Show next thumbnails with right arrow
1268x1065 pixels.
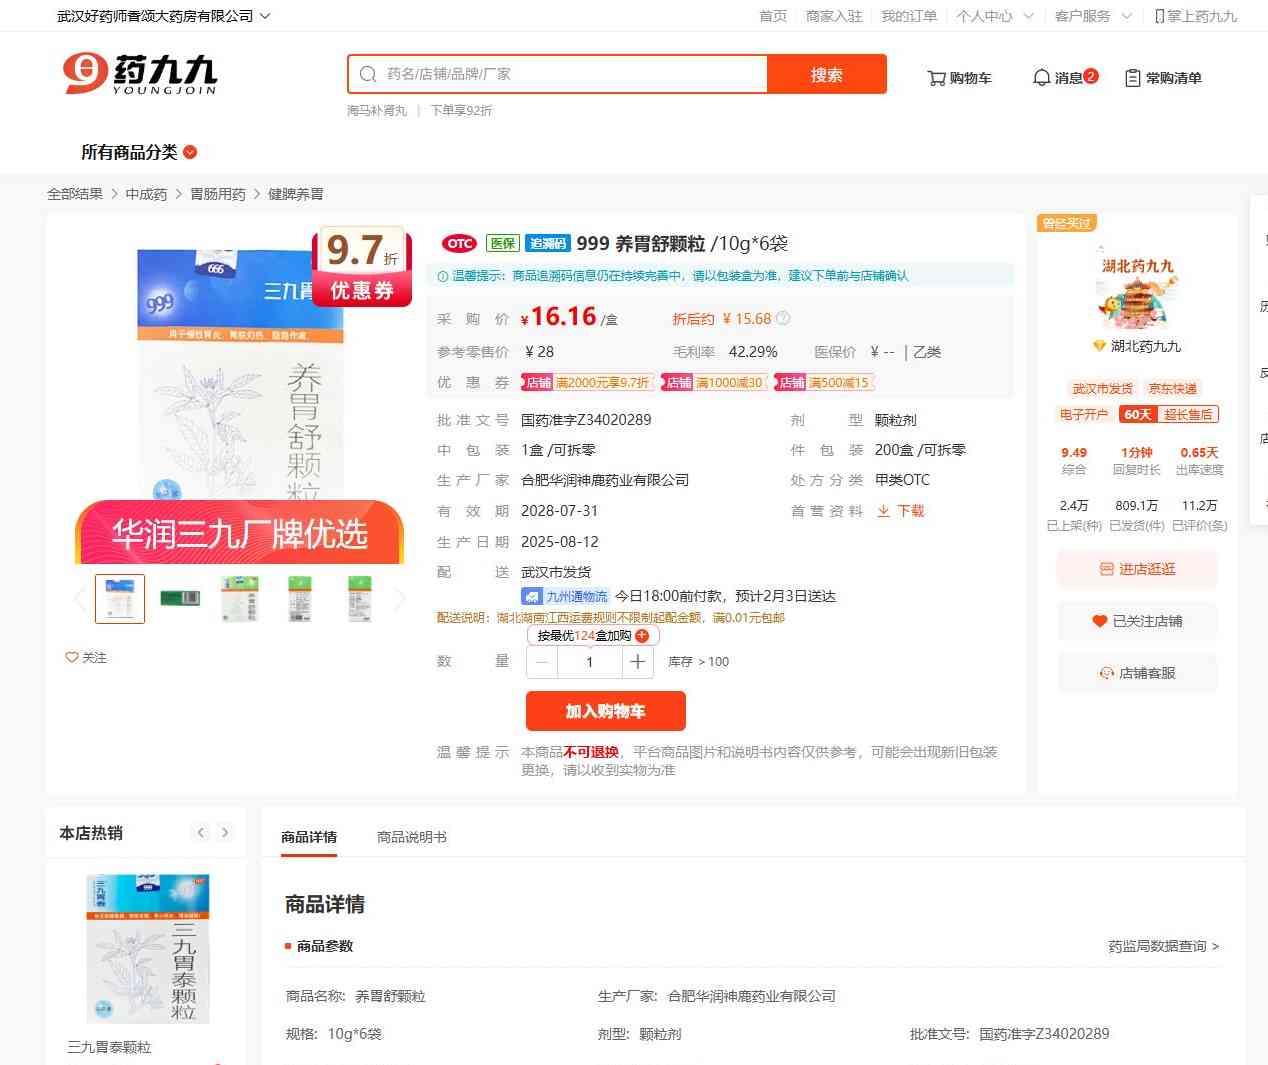(400, 599)
